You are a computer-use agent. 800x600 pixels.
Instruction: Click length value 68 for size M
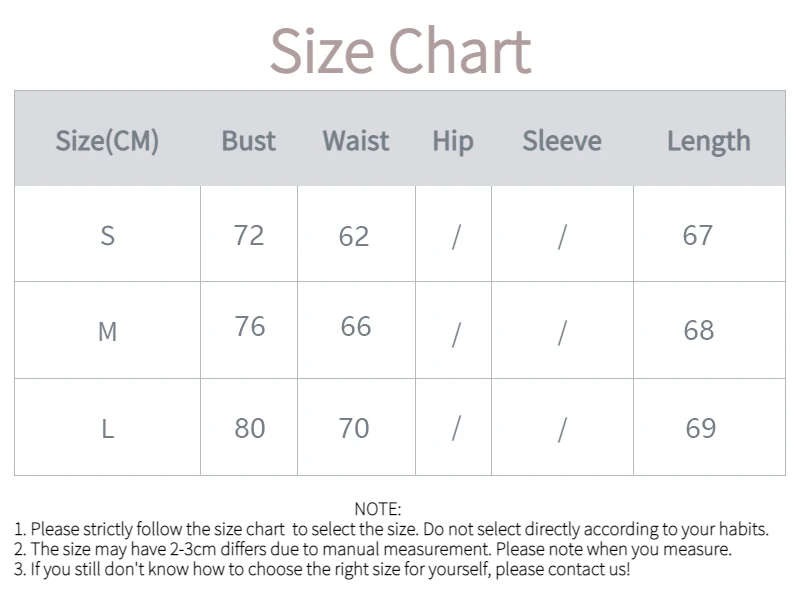point(698,330)
